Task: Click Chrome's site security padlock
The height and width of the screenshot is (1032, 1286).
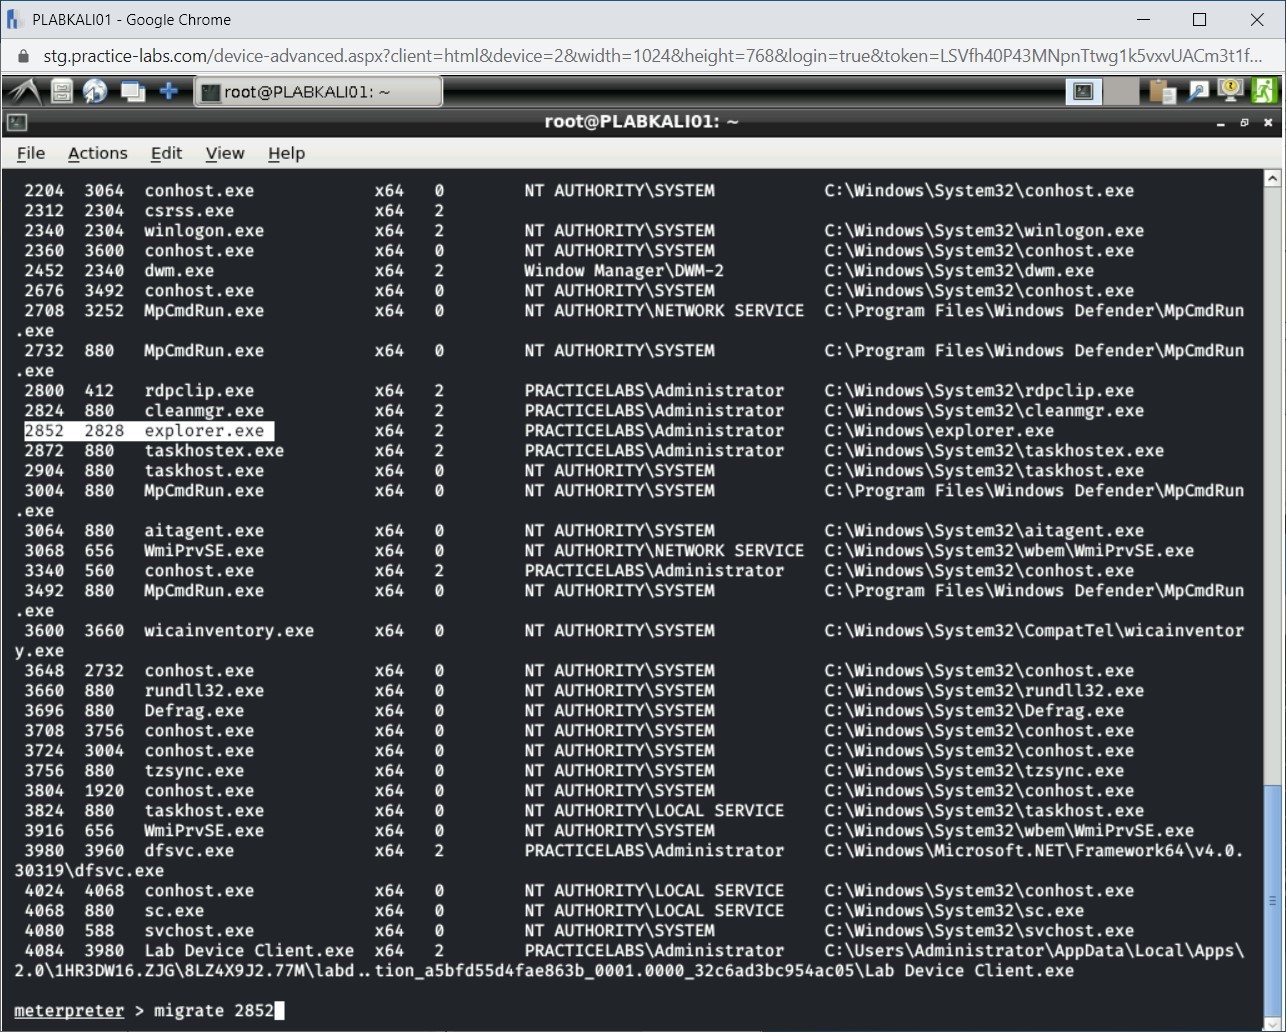Action: [22, 58]
